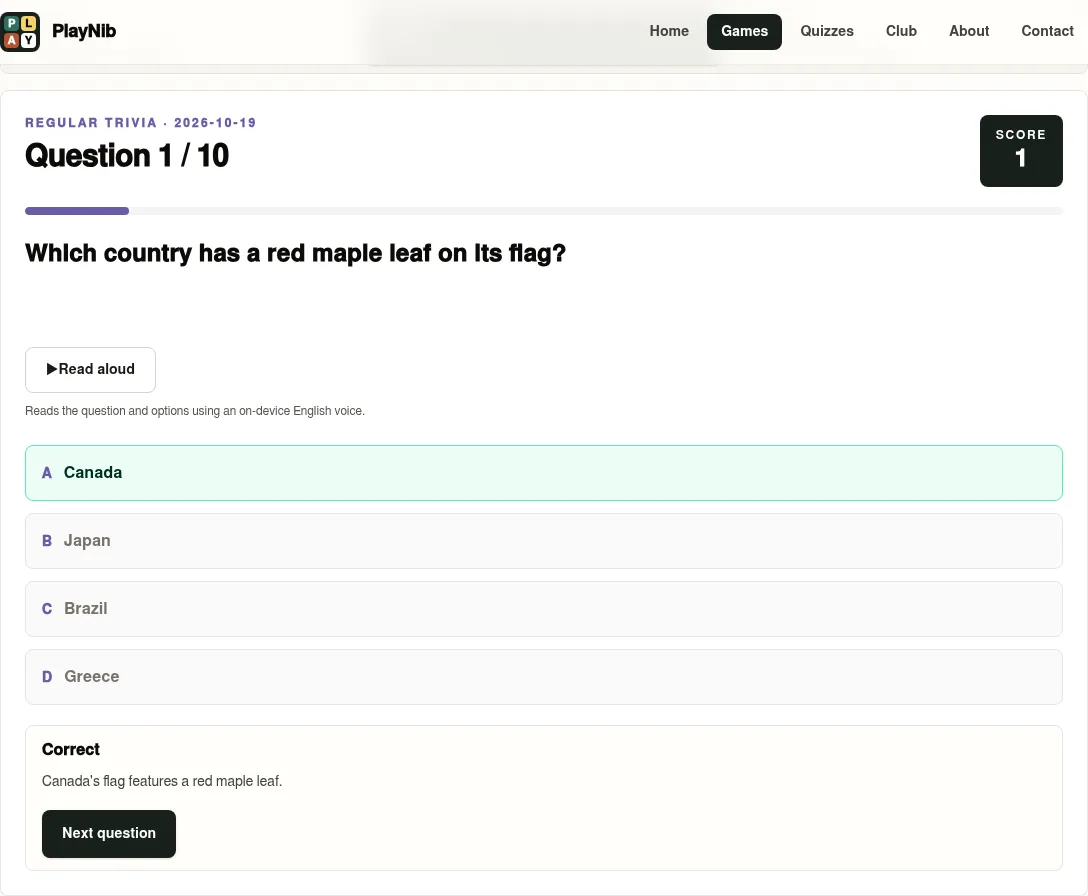Go to the next question
This screenshot has width=1088, height=896.
(109, 834)
